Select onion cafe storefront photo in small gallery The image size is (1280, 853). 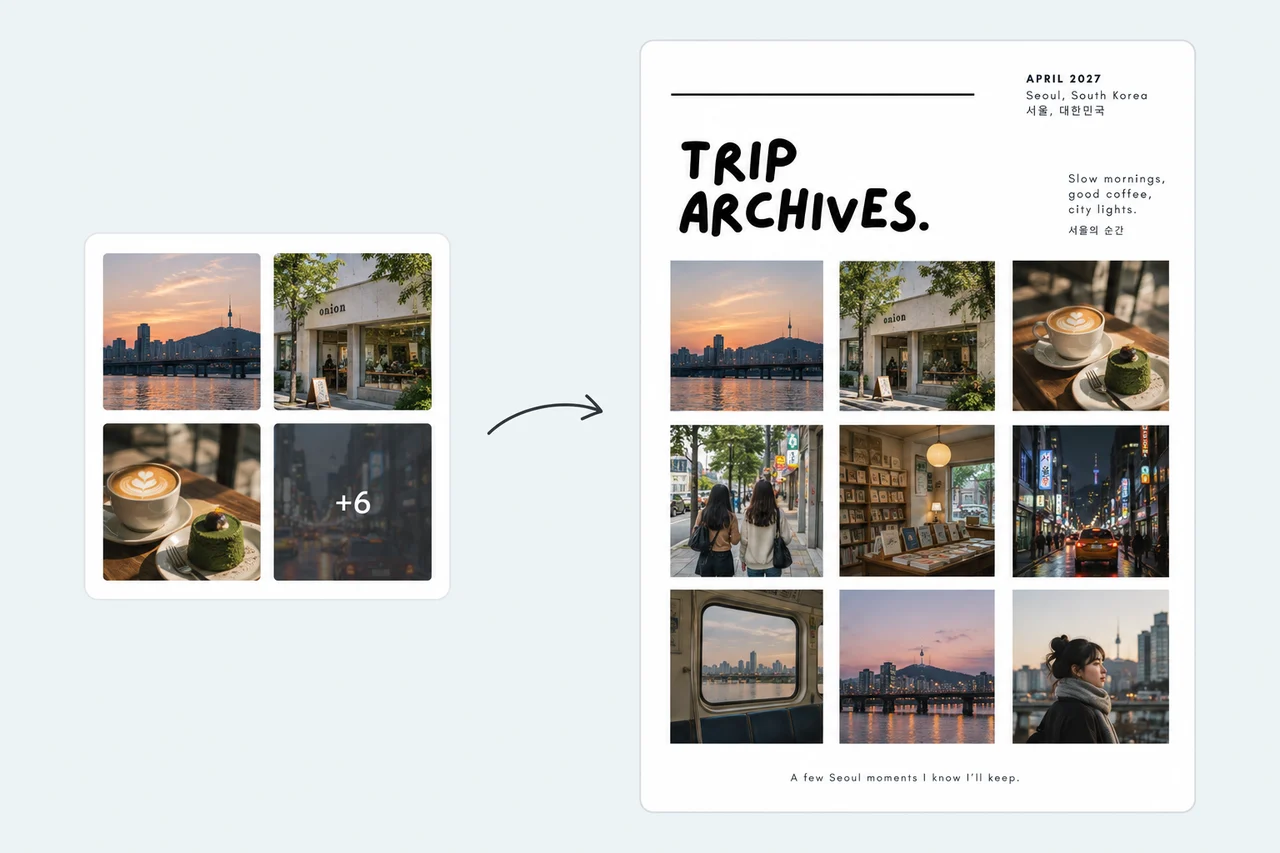[353, 331]
